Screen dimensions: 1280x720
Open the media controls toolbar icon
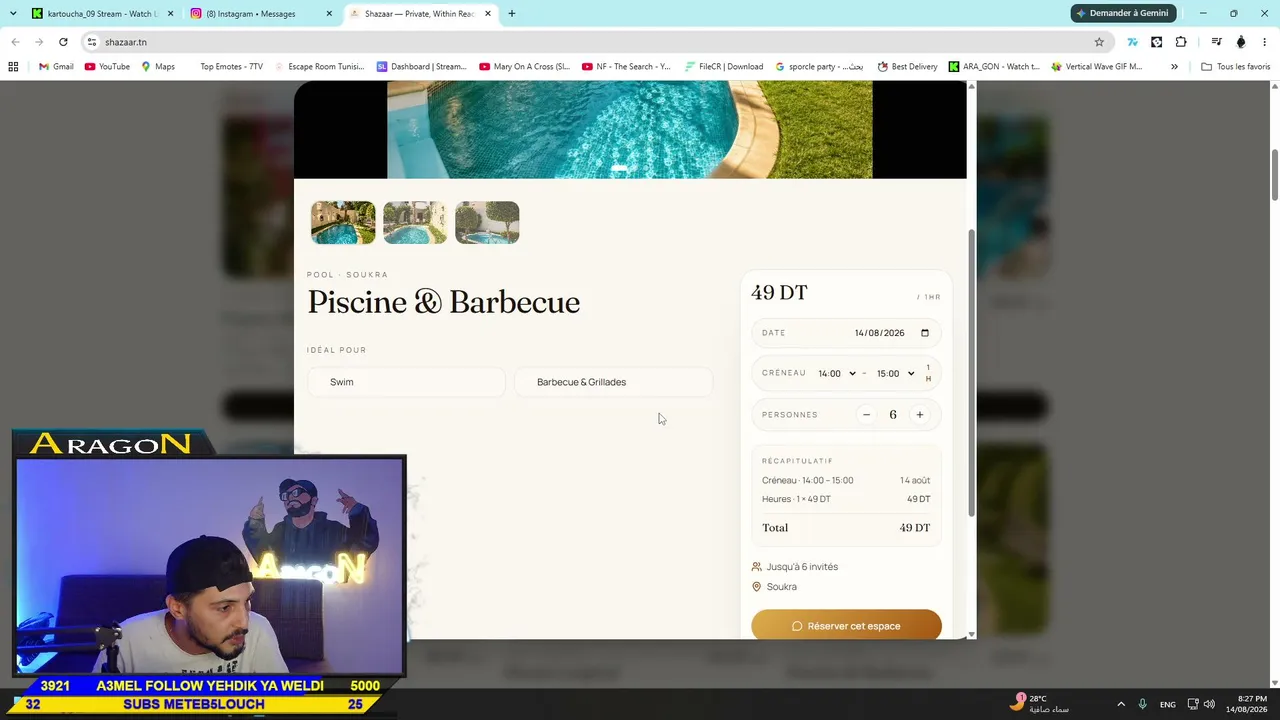coord(1216,42)
